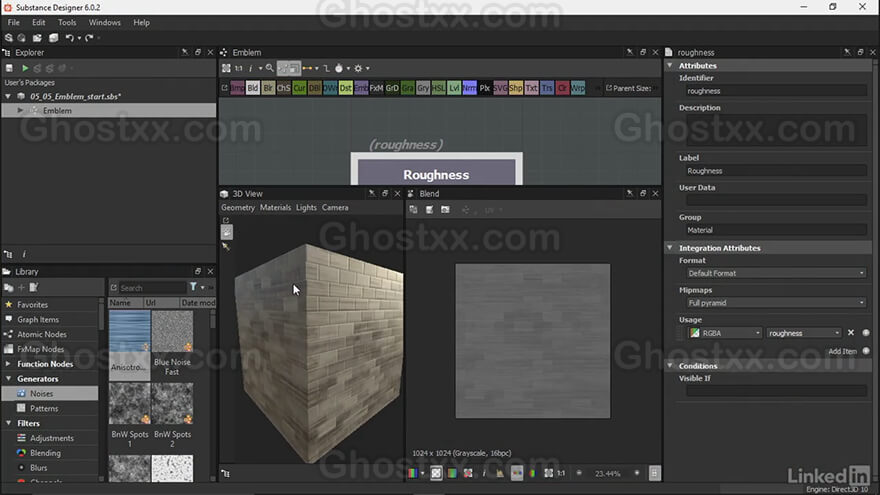Screen dimensions: 880x495
Task: Open the 3D View Lights menu
Action: tap(306, 207)
